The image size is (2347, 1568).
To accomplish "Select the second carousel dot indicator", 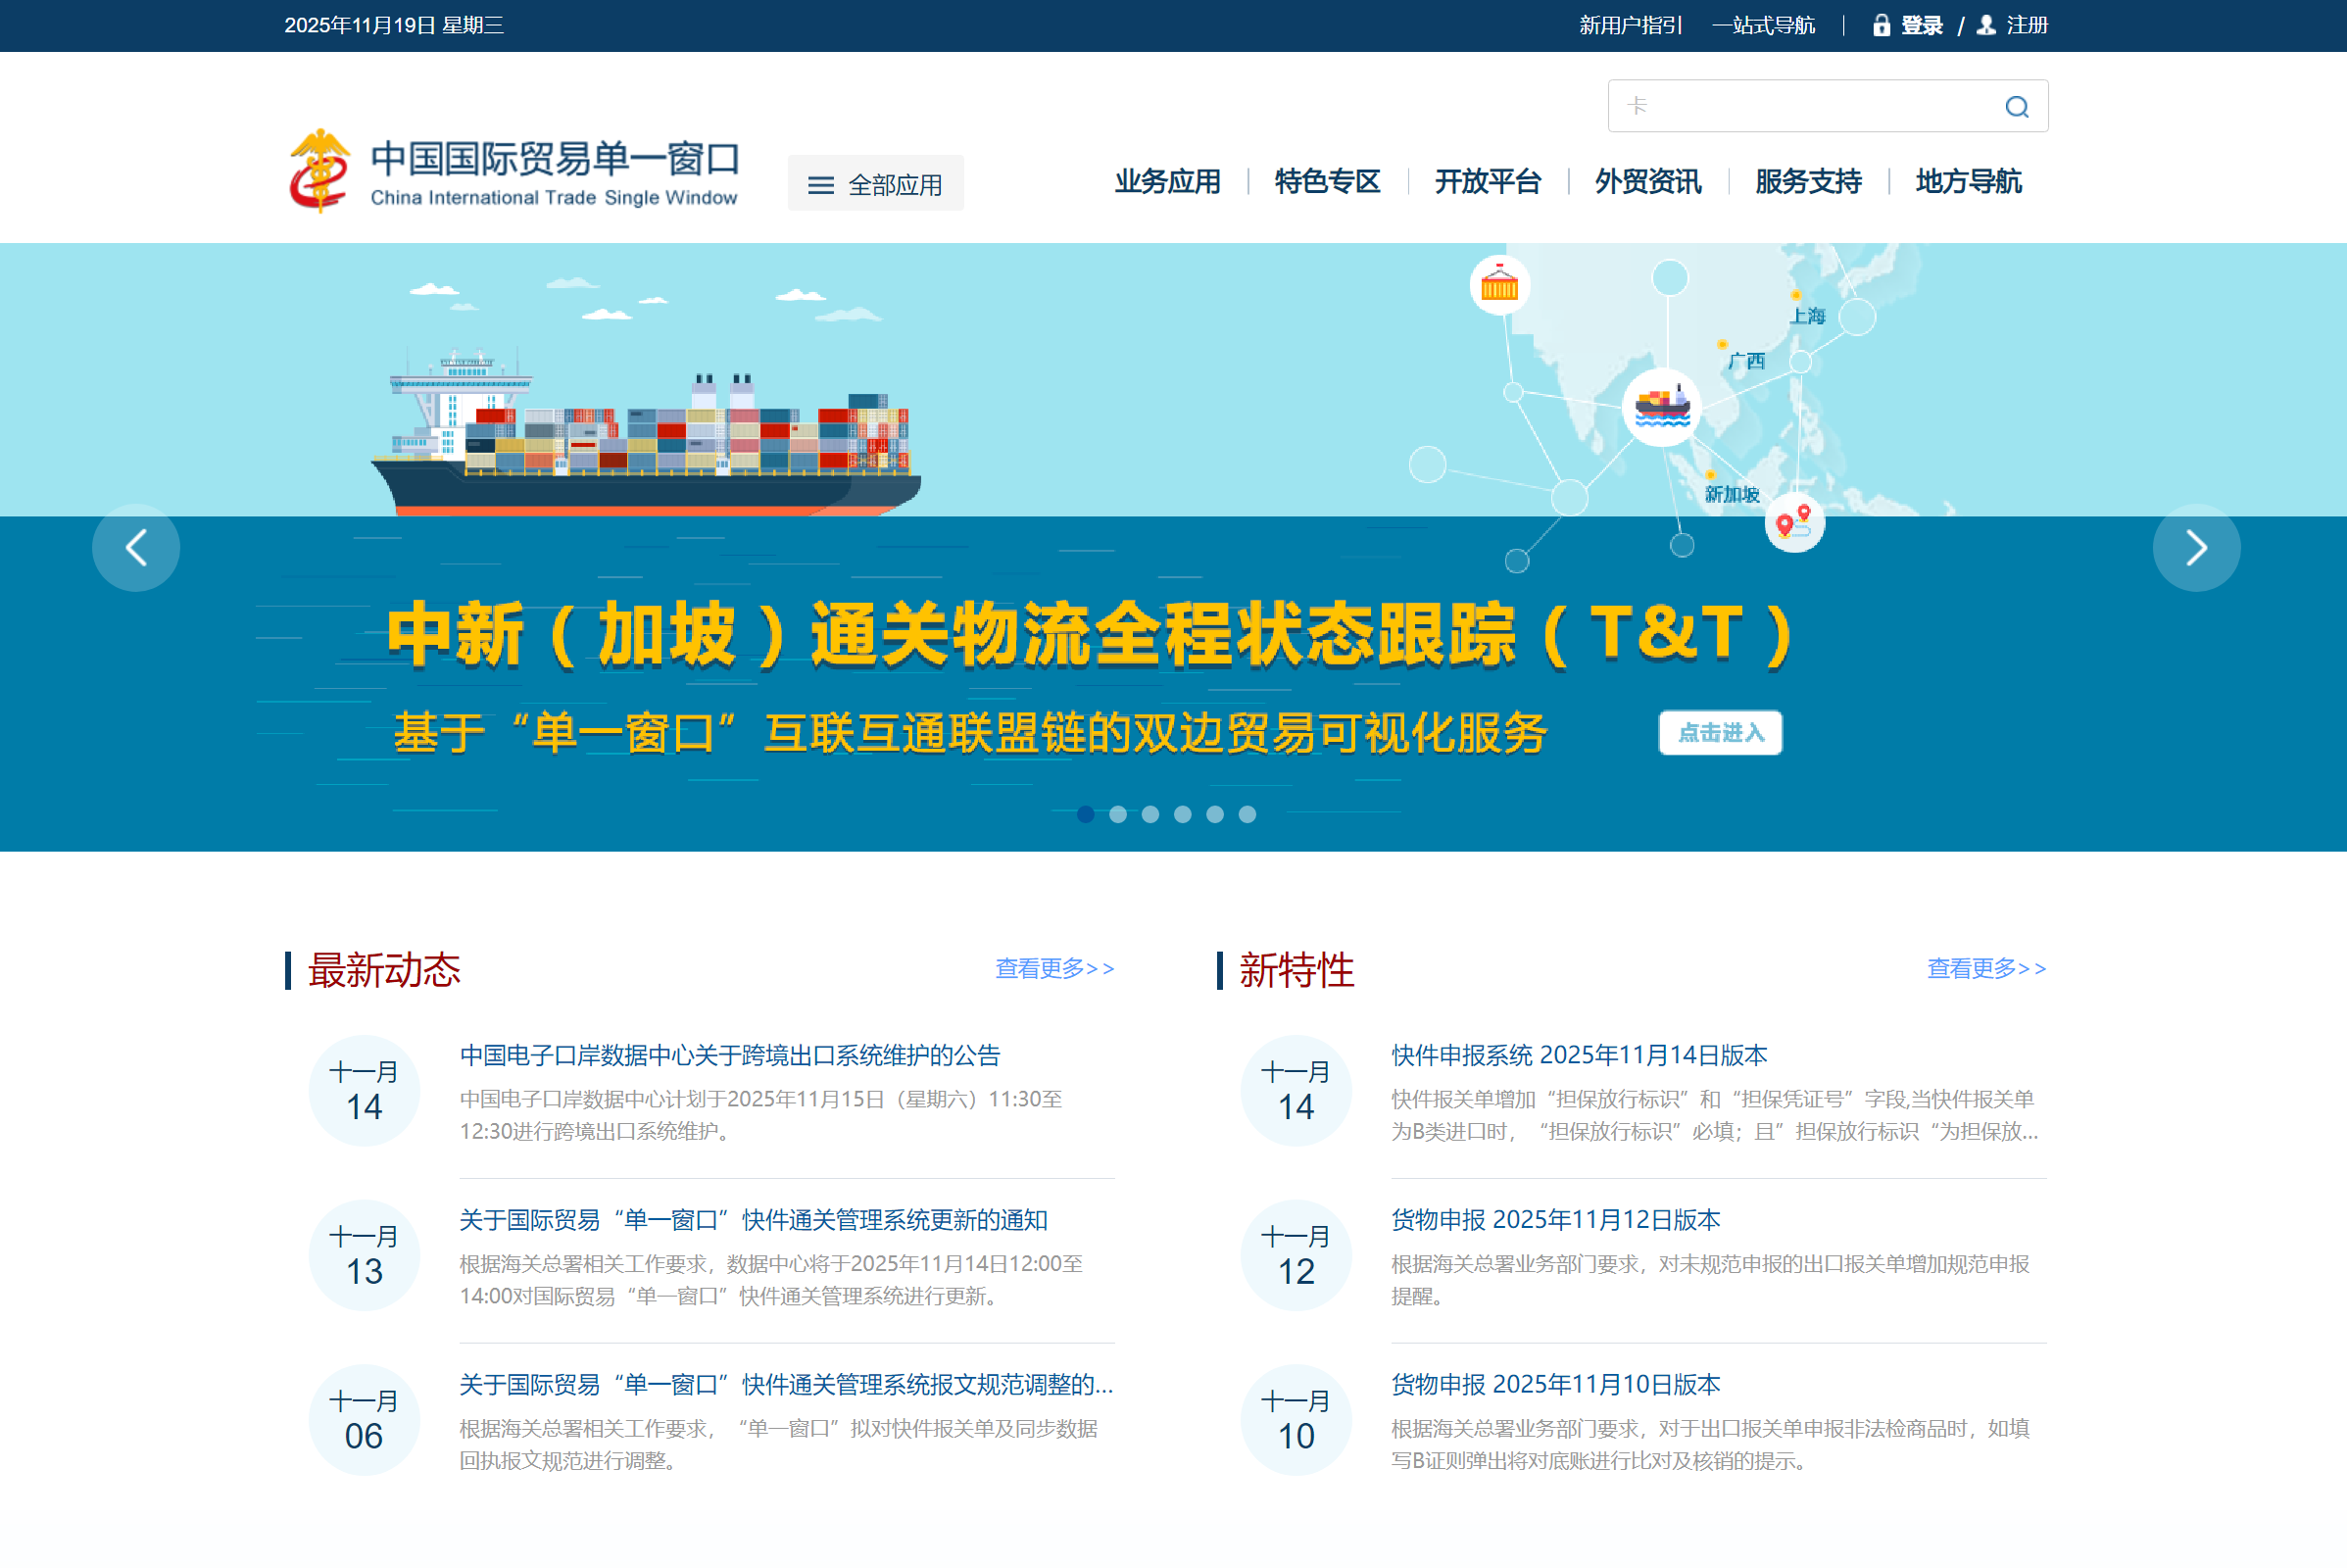I will pos(1118,815).
